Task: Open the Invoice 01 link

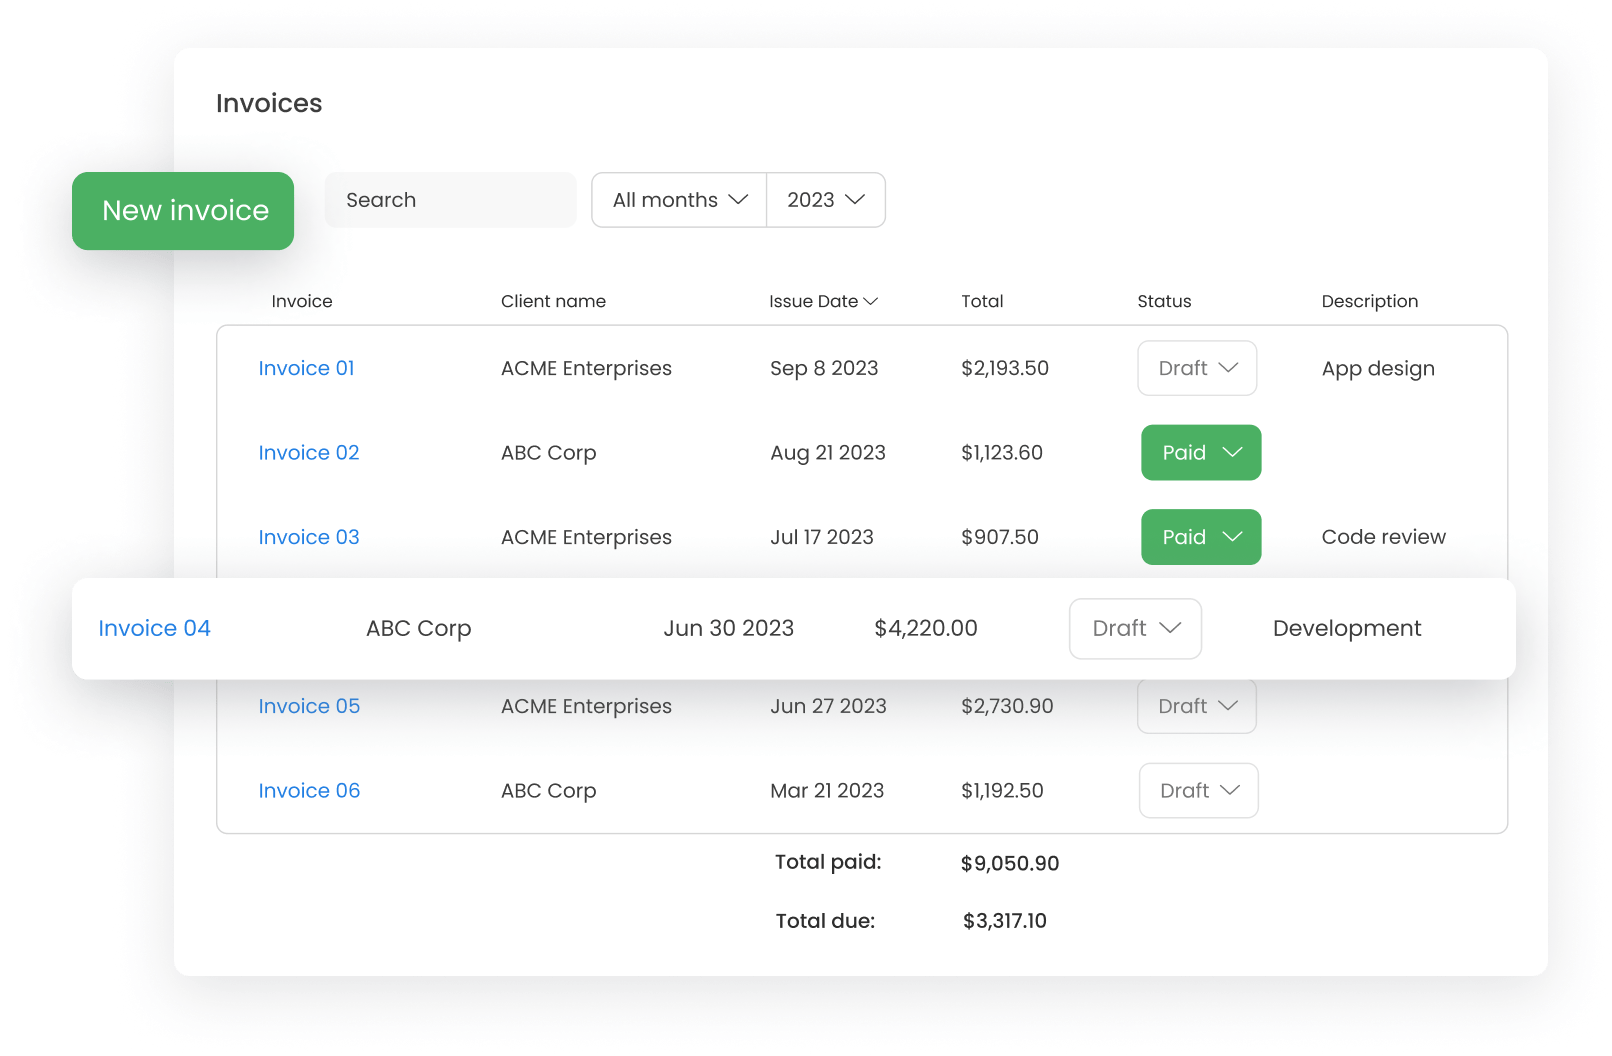Action: [x=306, y=368]
